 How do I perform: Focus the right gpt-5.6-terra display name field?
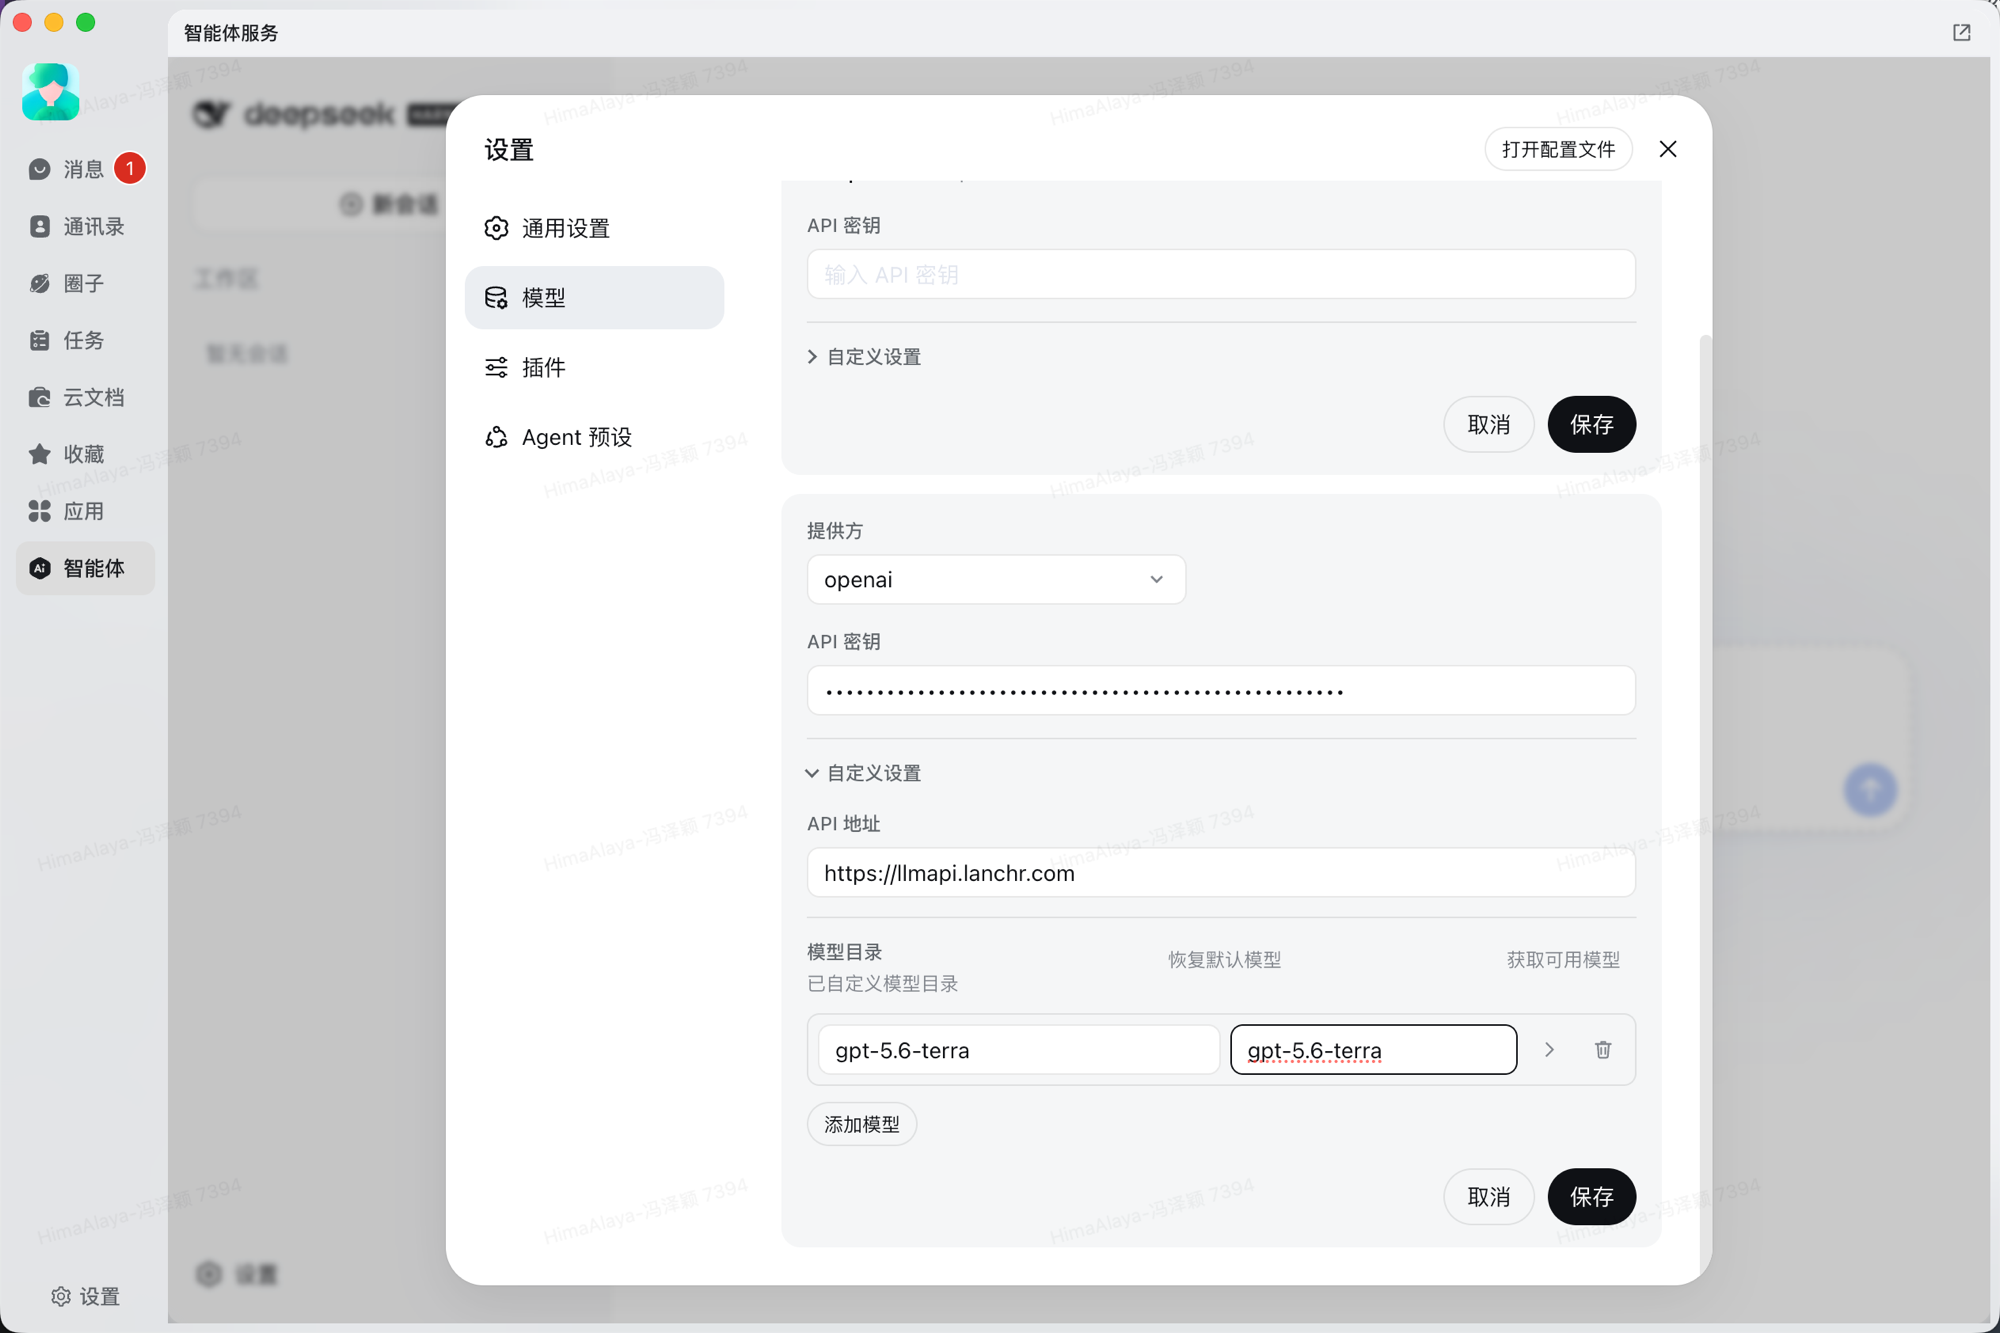click(x=1373, y=1050)
